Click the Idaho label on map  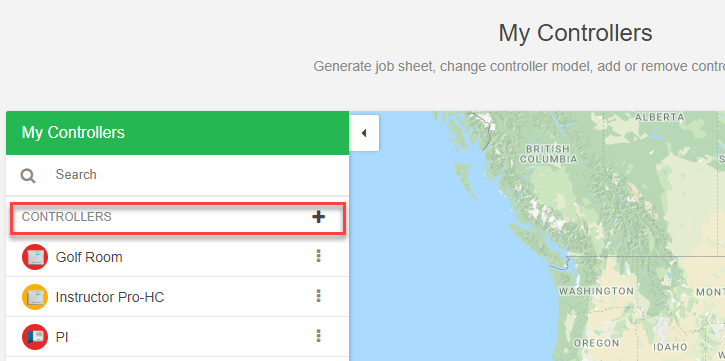[x=671, y=347]
